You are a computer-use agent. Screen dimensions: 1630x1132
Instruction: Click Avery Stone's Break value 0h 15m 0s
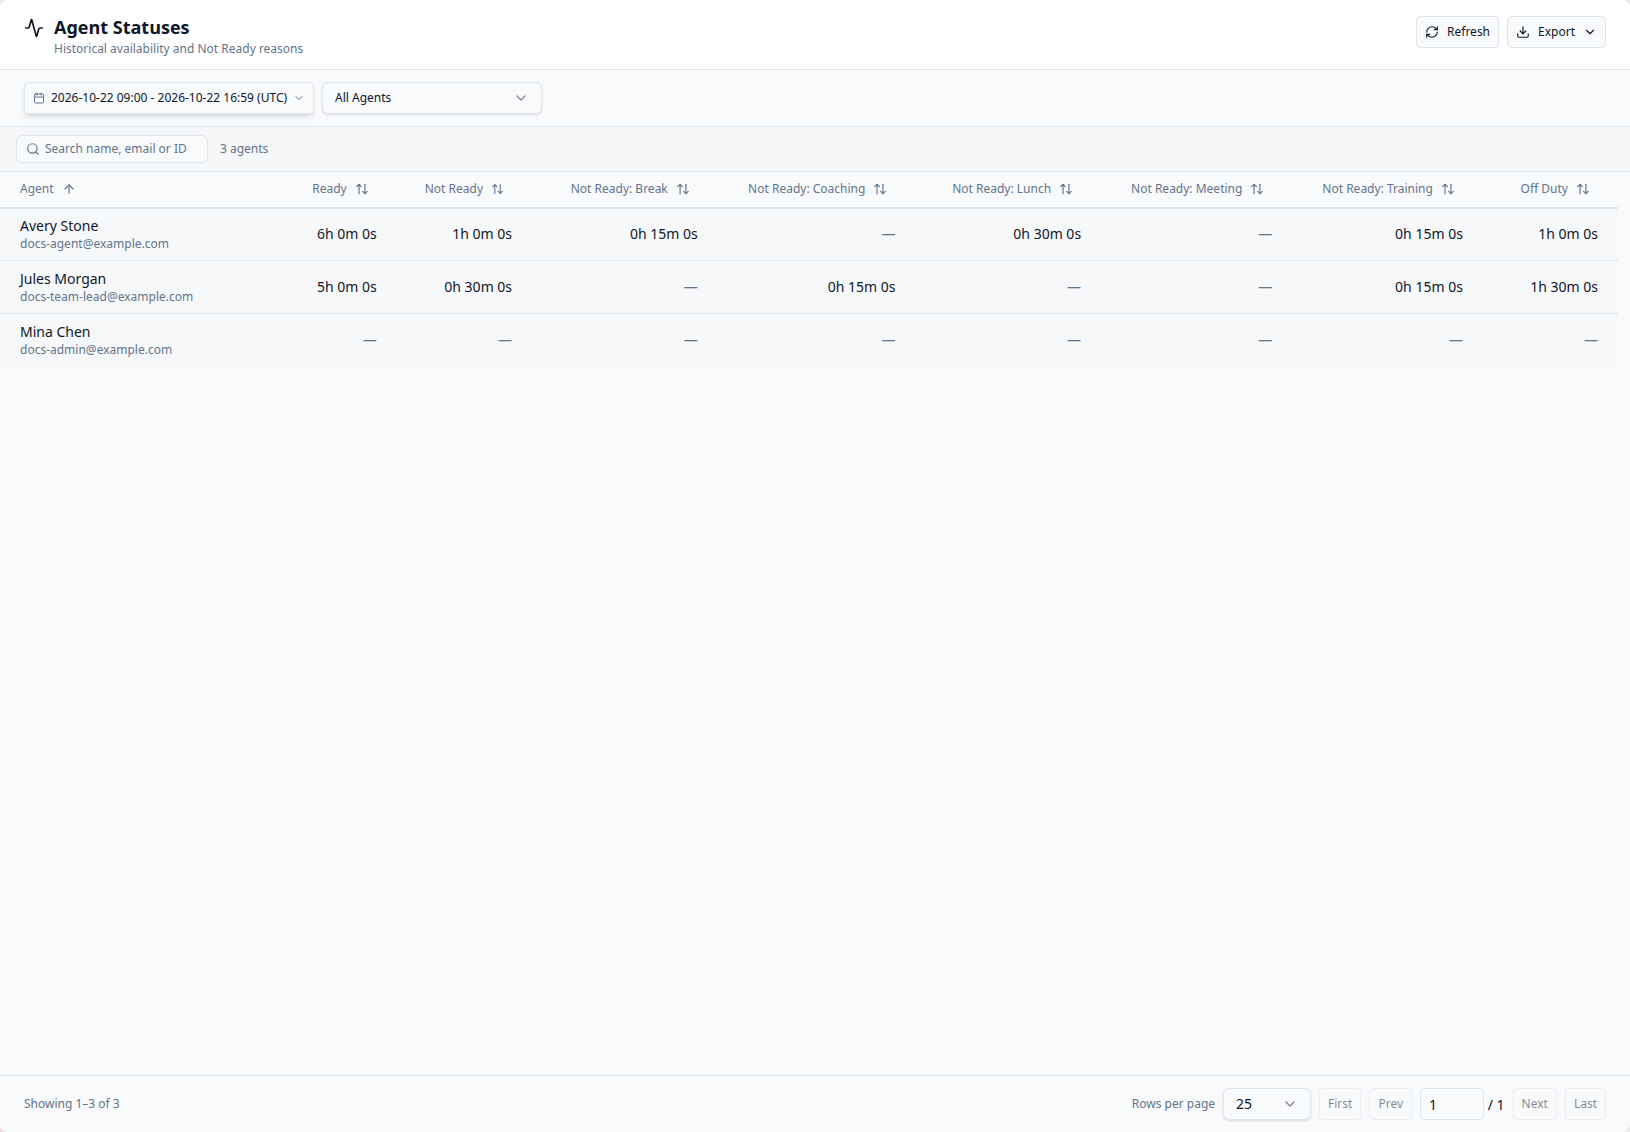click(664, 234)
